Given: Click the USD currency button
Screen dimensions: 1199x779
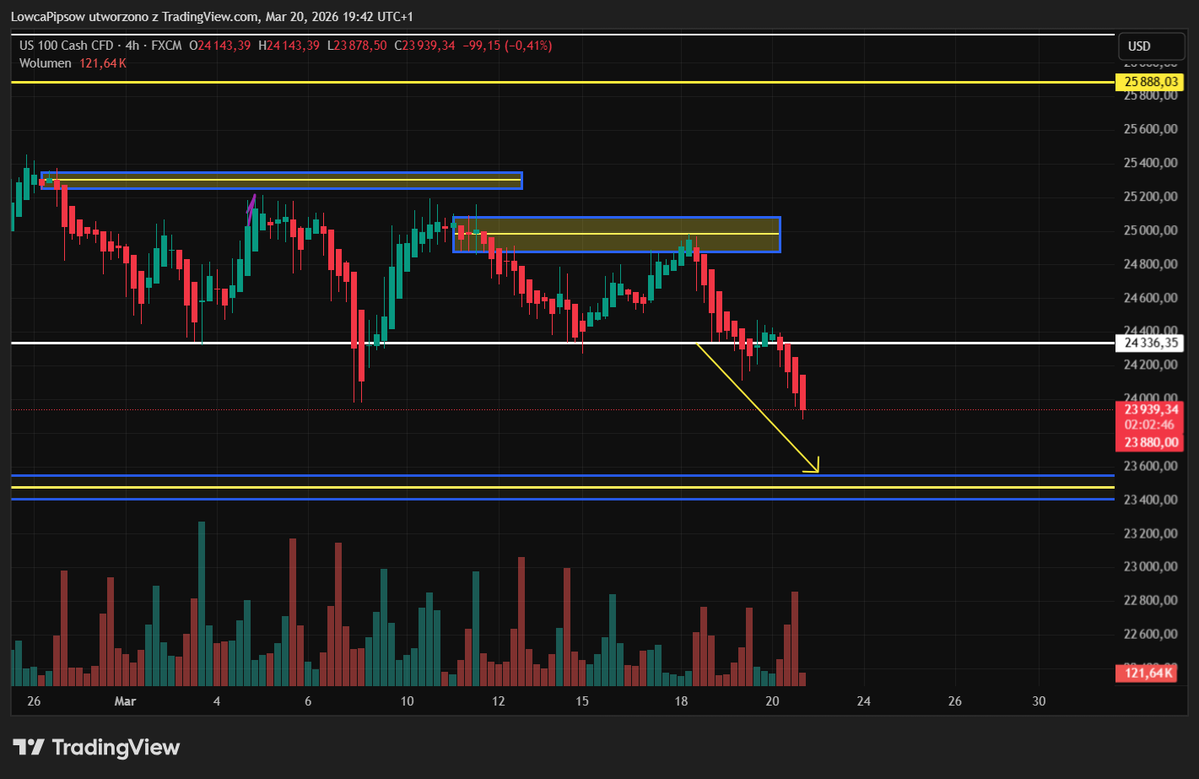Looking at the screenshot, I should coord(1151,46).
